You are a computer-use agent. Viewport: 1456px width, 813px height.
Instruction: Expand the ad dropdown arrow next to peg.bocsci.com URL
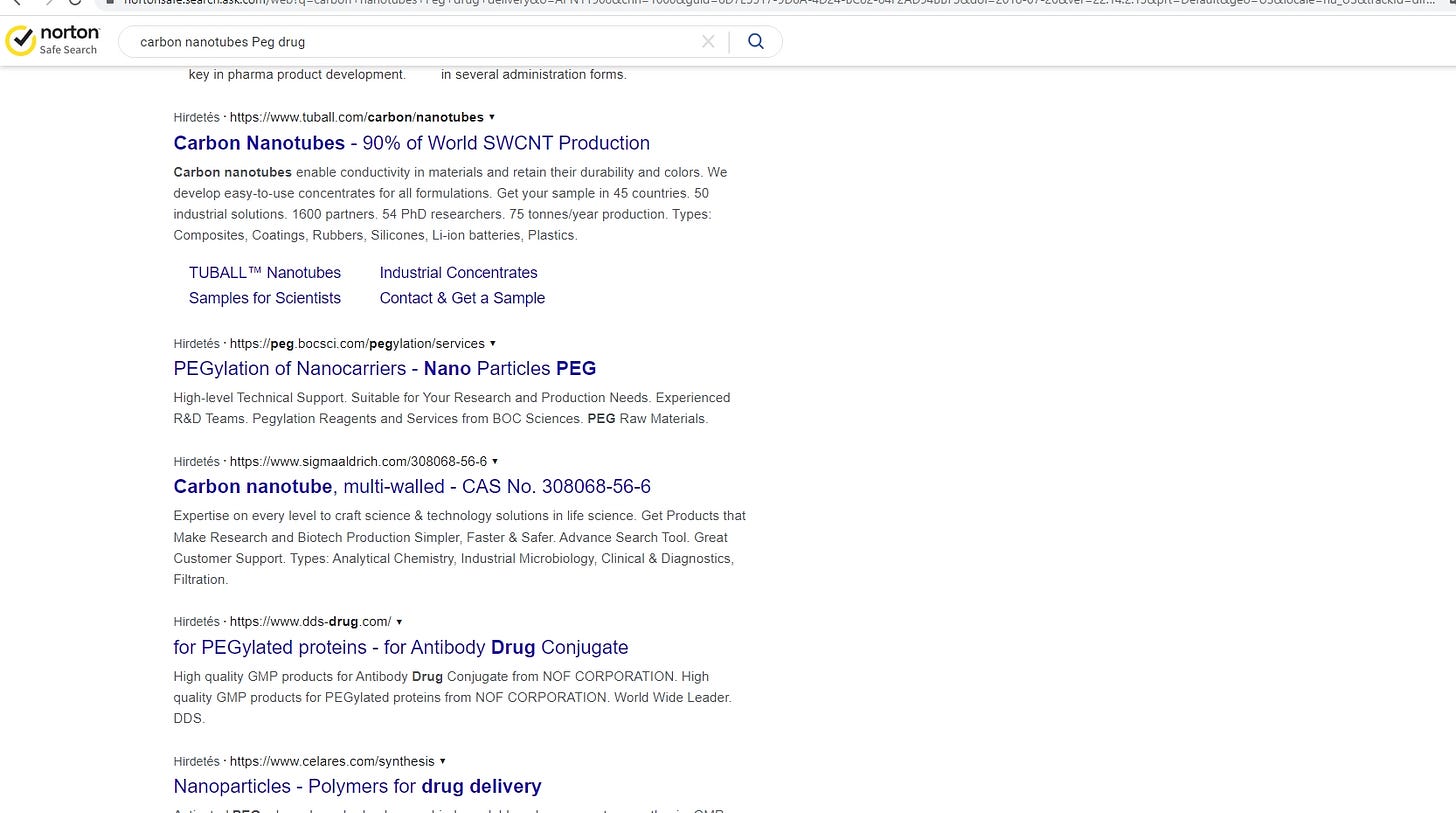pyautogui.click(x=493, y=343)
